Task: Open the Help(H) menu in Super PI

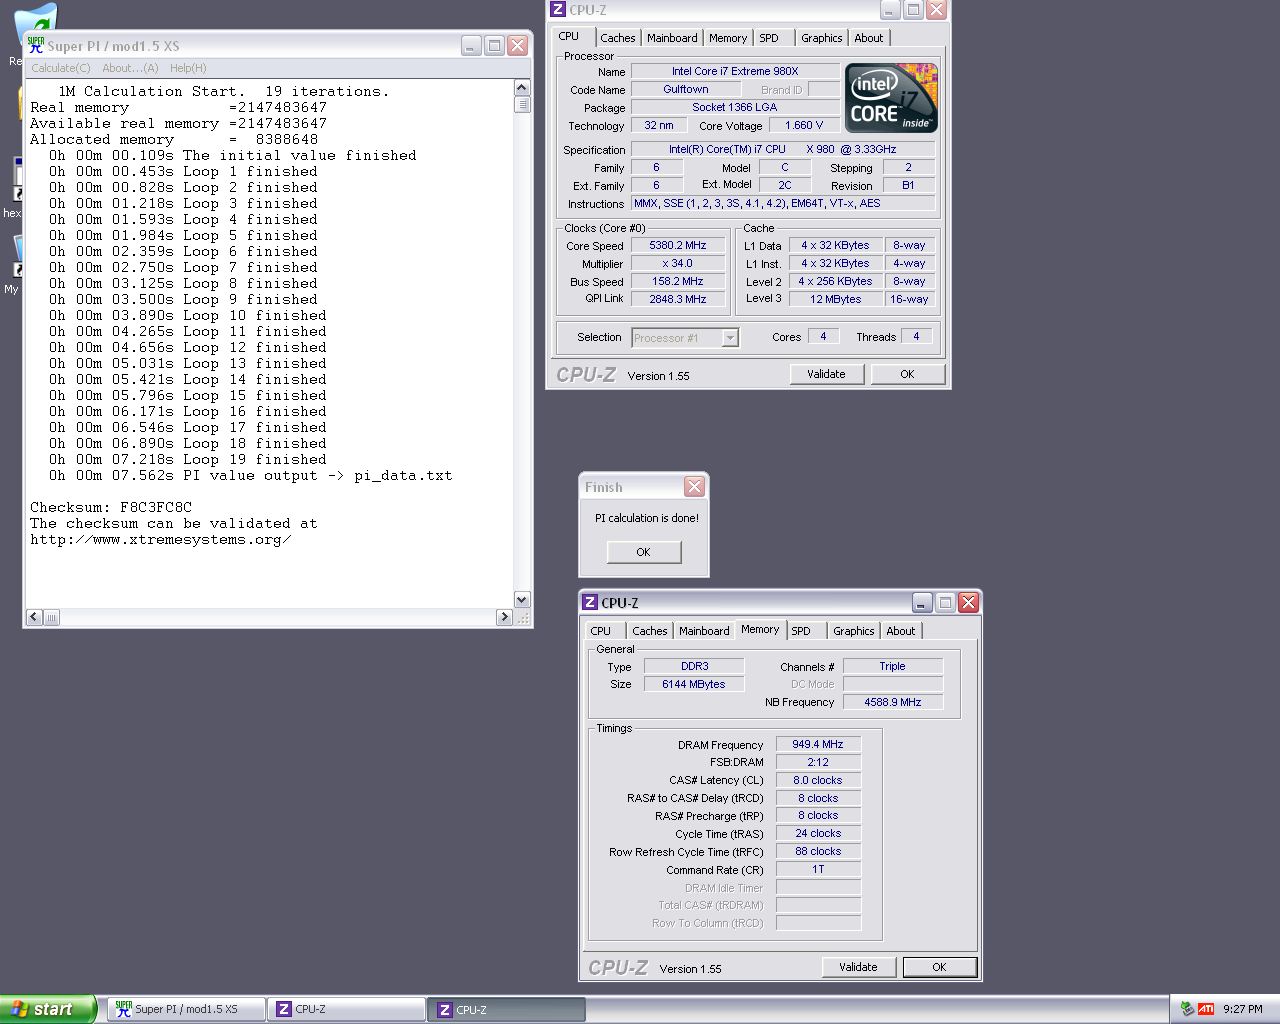Action: tap(188, 68)
